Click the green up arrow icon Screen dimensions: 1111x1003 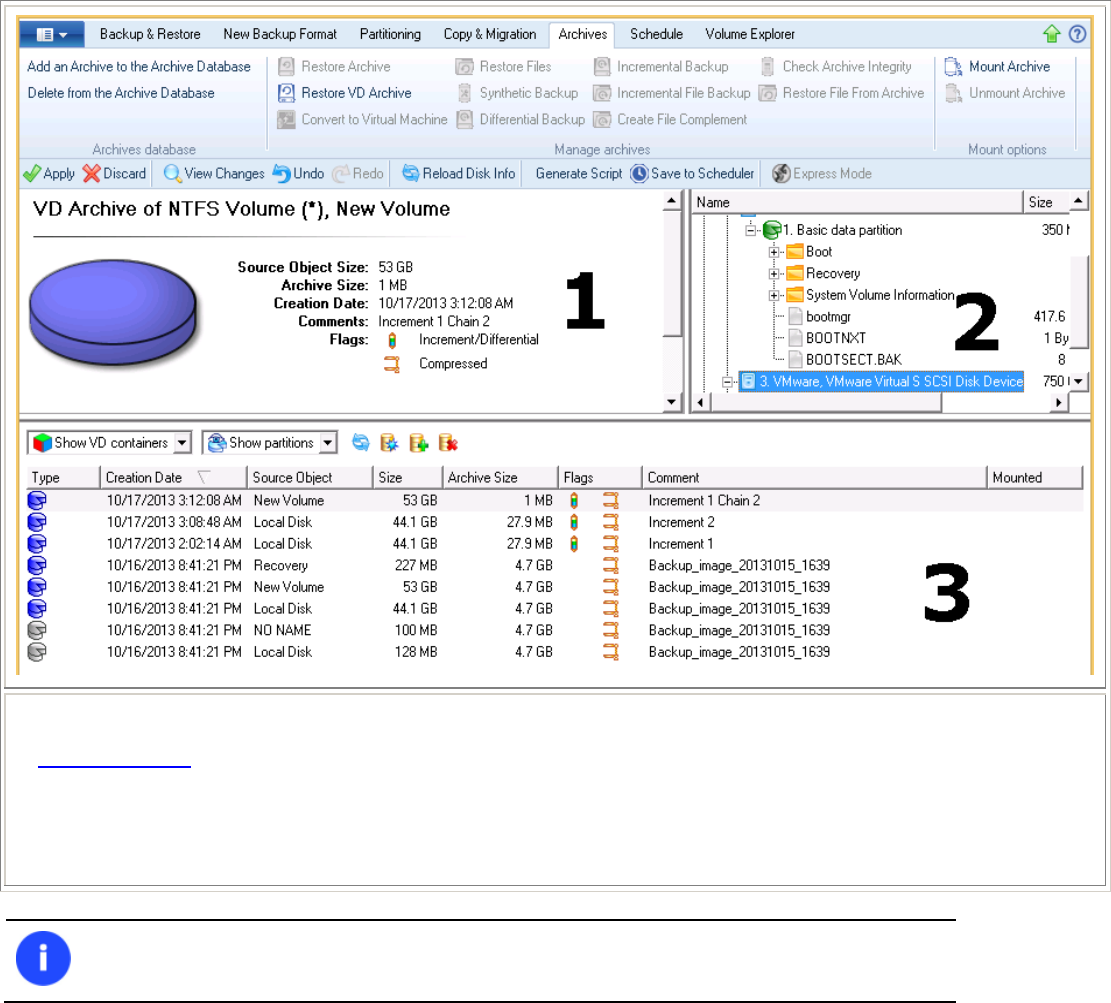pos(1051,34)
